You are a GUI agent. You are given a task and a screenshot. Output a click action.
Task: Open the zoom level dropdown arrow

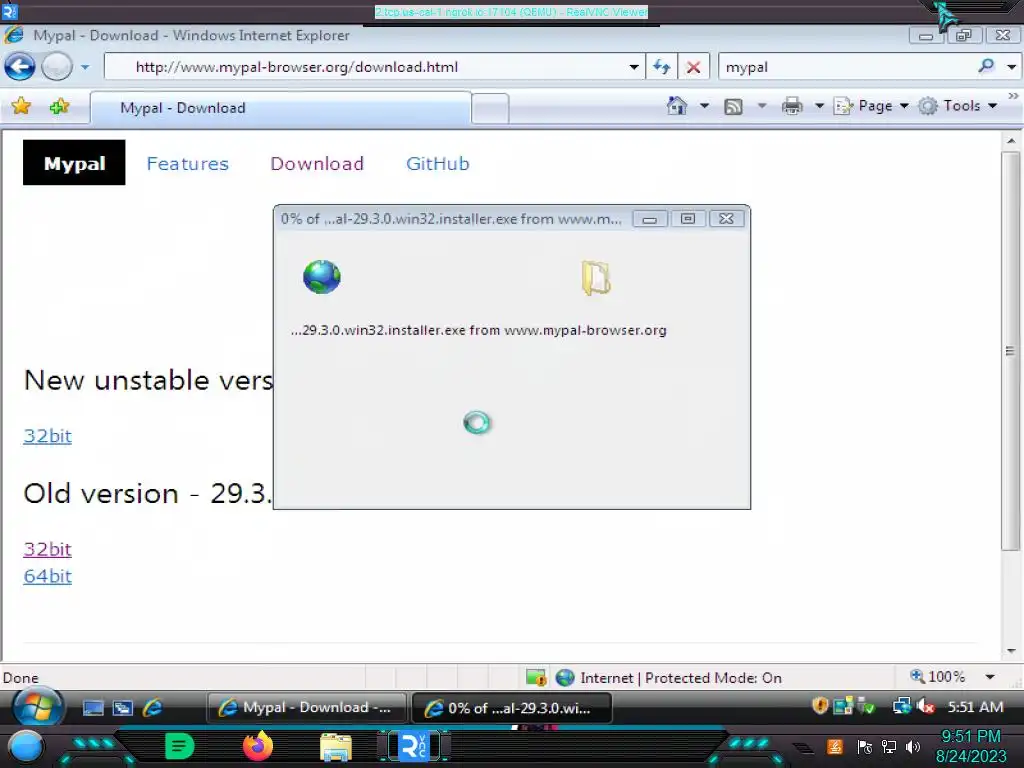click(x=990, y=677)
